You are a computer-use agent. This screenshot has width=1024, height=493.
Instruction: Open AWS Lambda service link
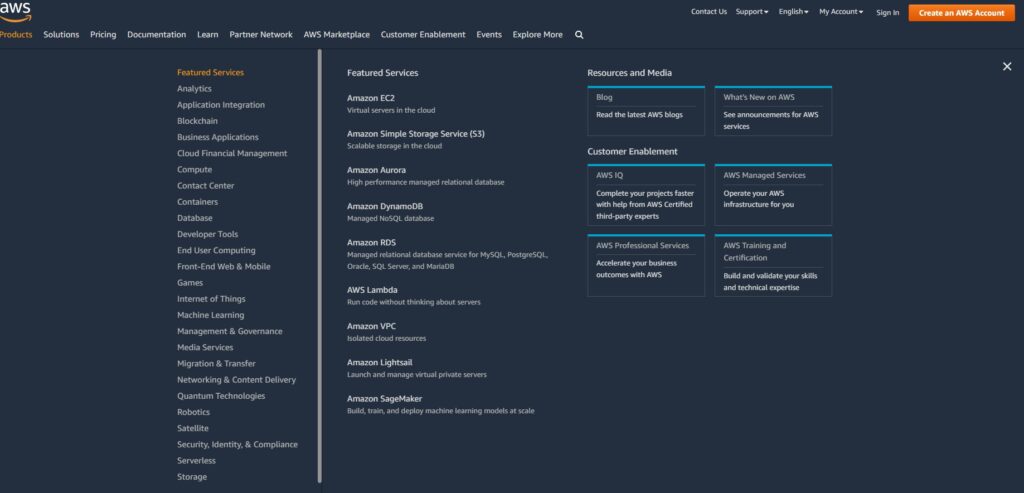click(372, 290)
